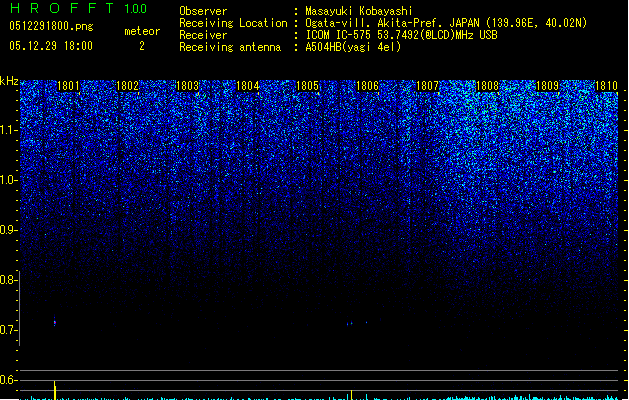Click the tall yellow level spike near 1801
This screenshot has width=629, height=400.
pyautogui.click(x=55, y=390)
